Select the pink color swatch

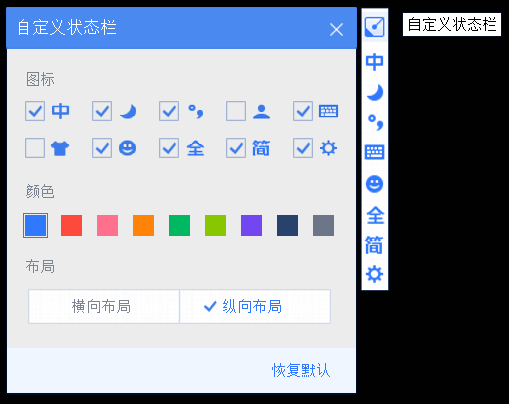107,226
